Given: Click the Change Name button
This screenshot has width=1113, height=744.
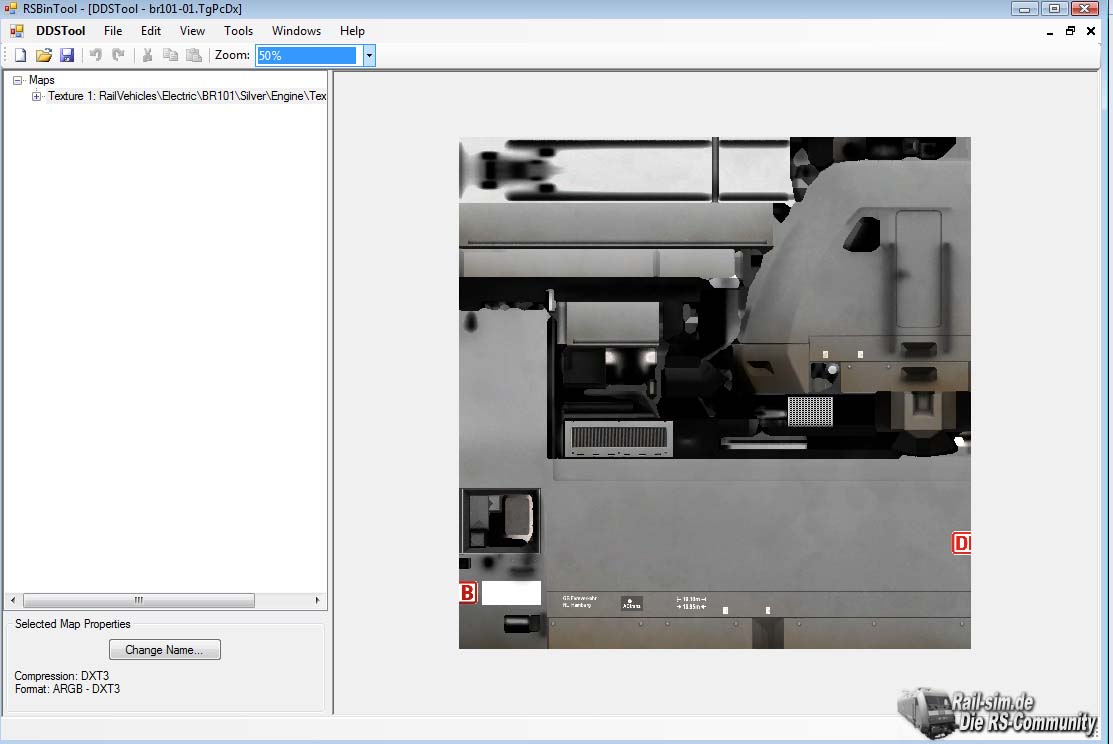Looking at the screenshot, I should [164, 650].
